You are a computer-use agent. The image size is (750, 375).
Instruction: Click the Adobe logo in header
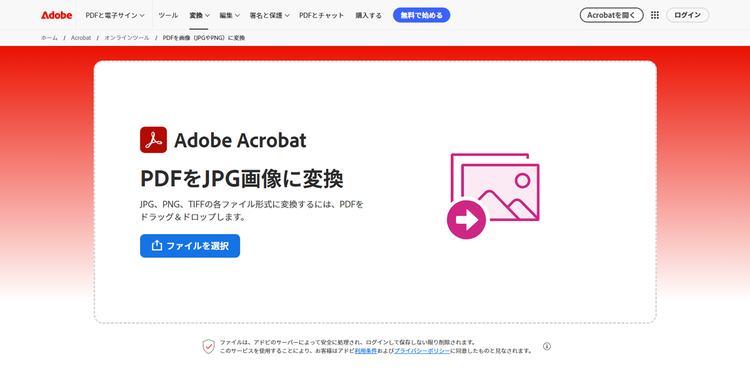click(56, 15)
